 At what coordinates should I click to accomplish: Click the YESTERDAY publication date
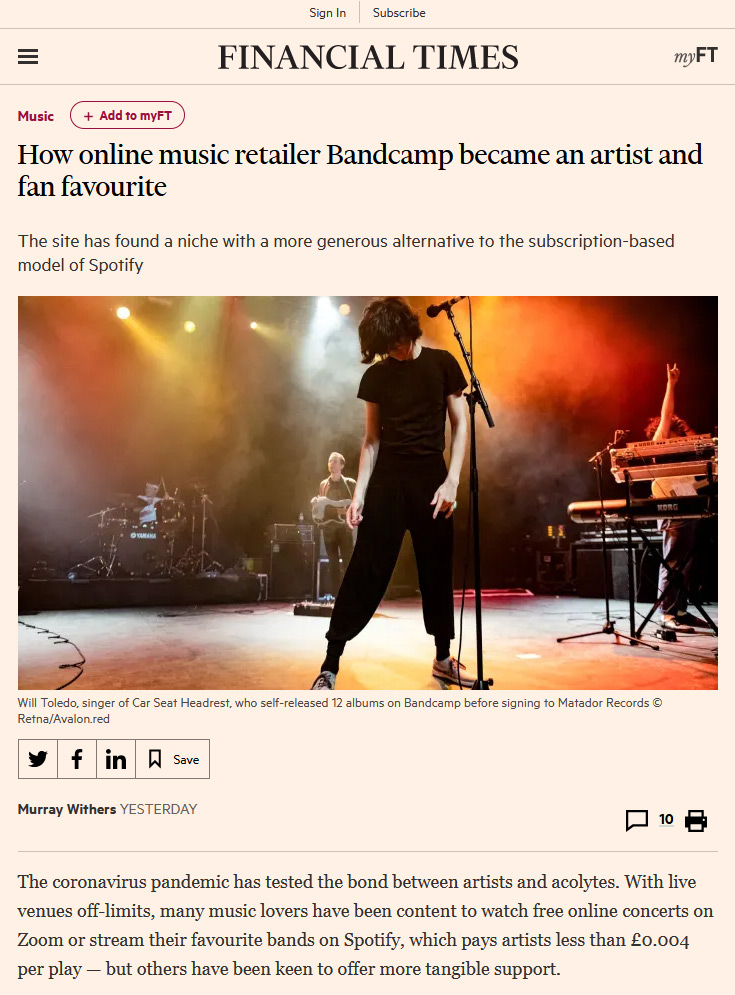pos(159,809)
